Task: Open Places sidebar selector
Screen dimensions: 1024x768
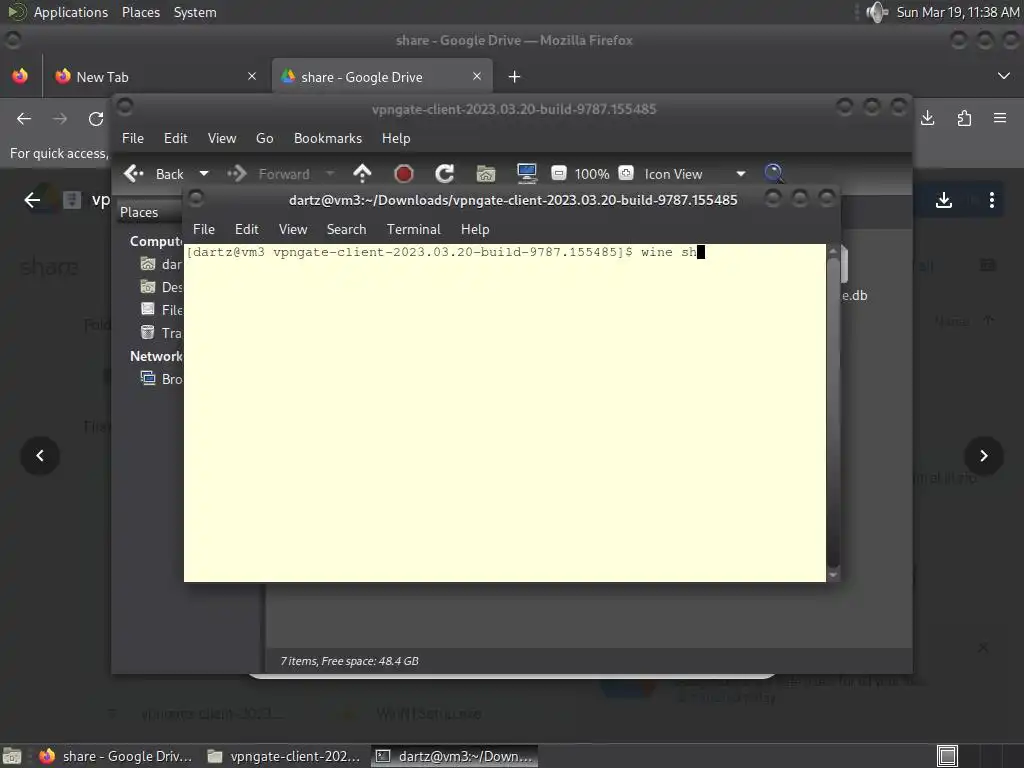Action: click(149, 212)
